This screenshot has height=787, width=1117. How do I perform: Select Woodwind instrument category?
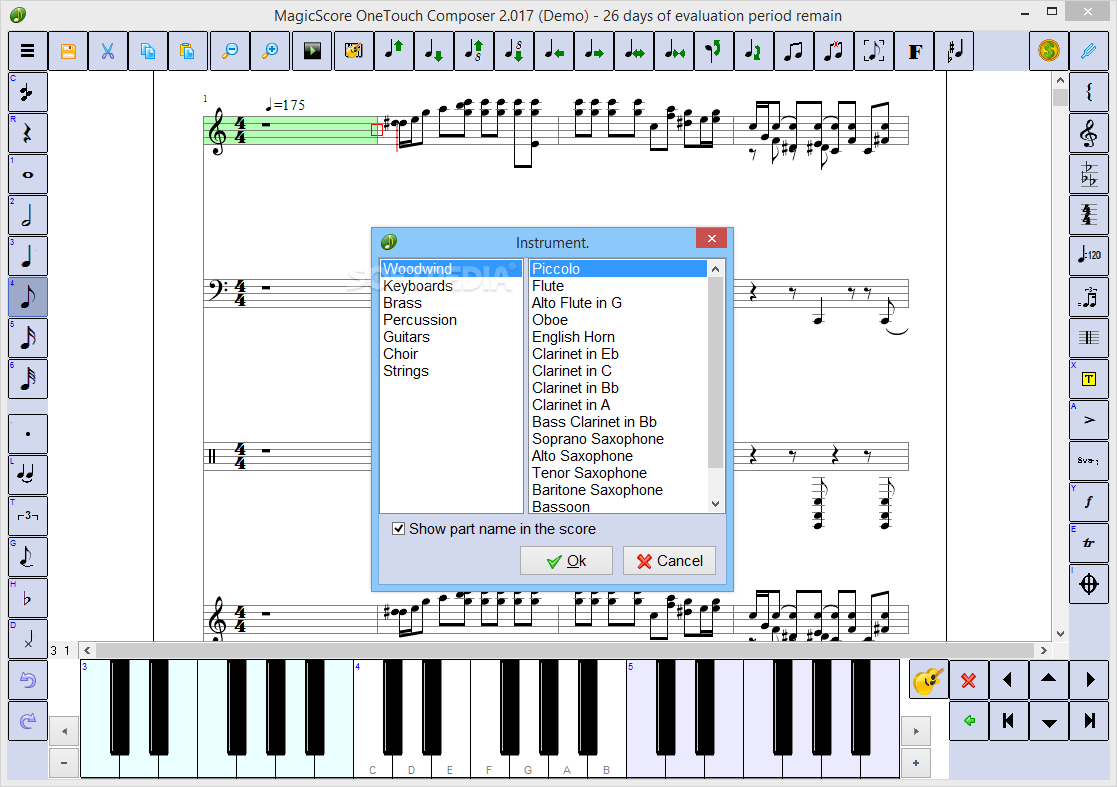451,269
